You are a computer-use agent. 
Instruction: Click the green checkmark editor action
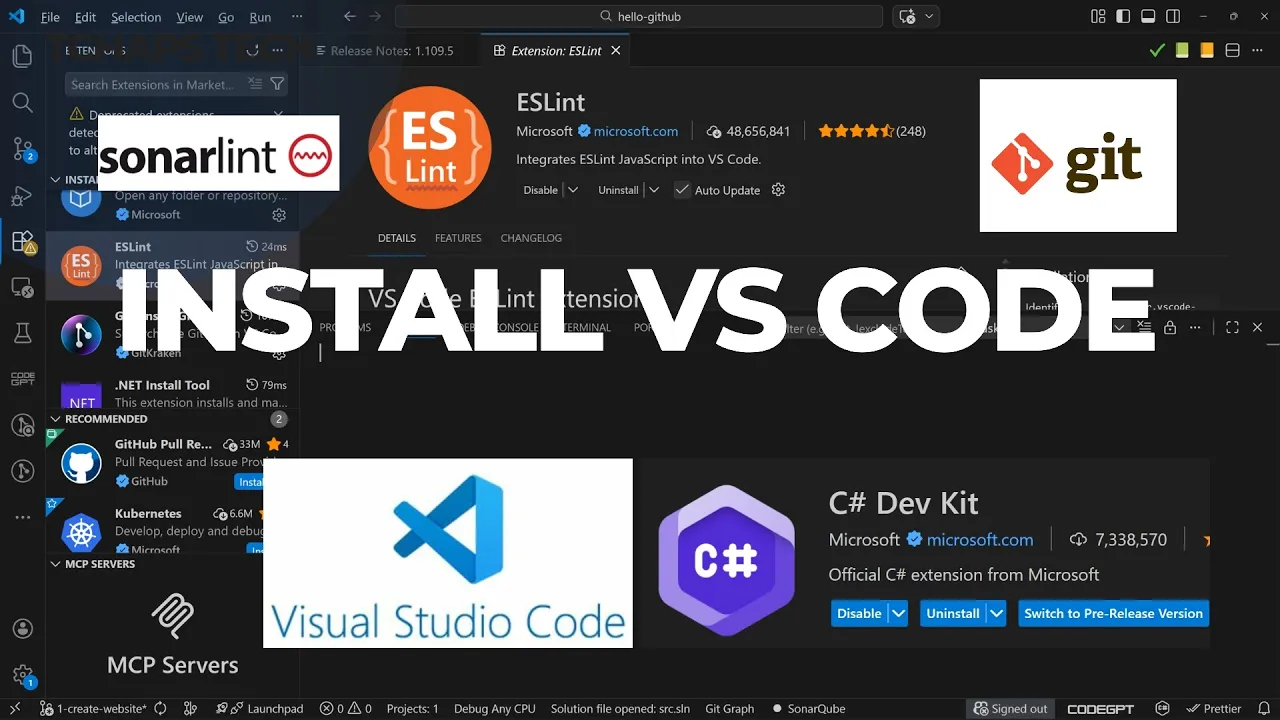[x=1157, y=50]
